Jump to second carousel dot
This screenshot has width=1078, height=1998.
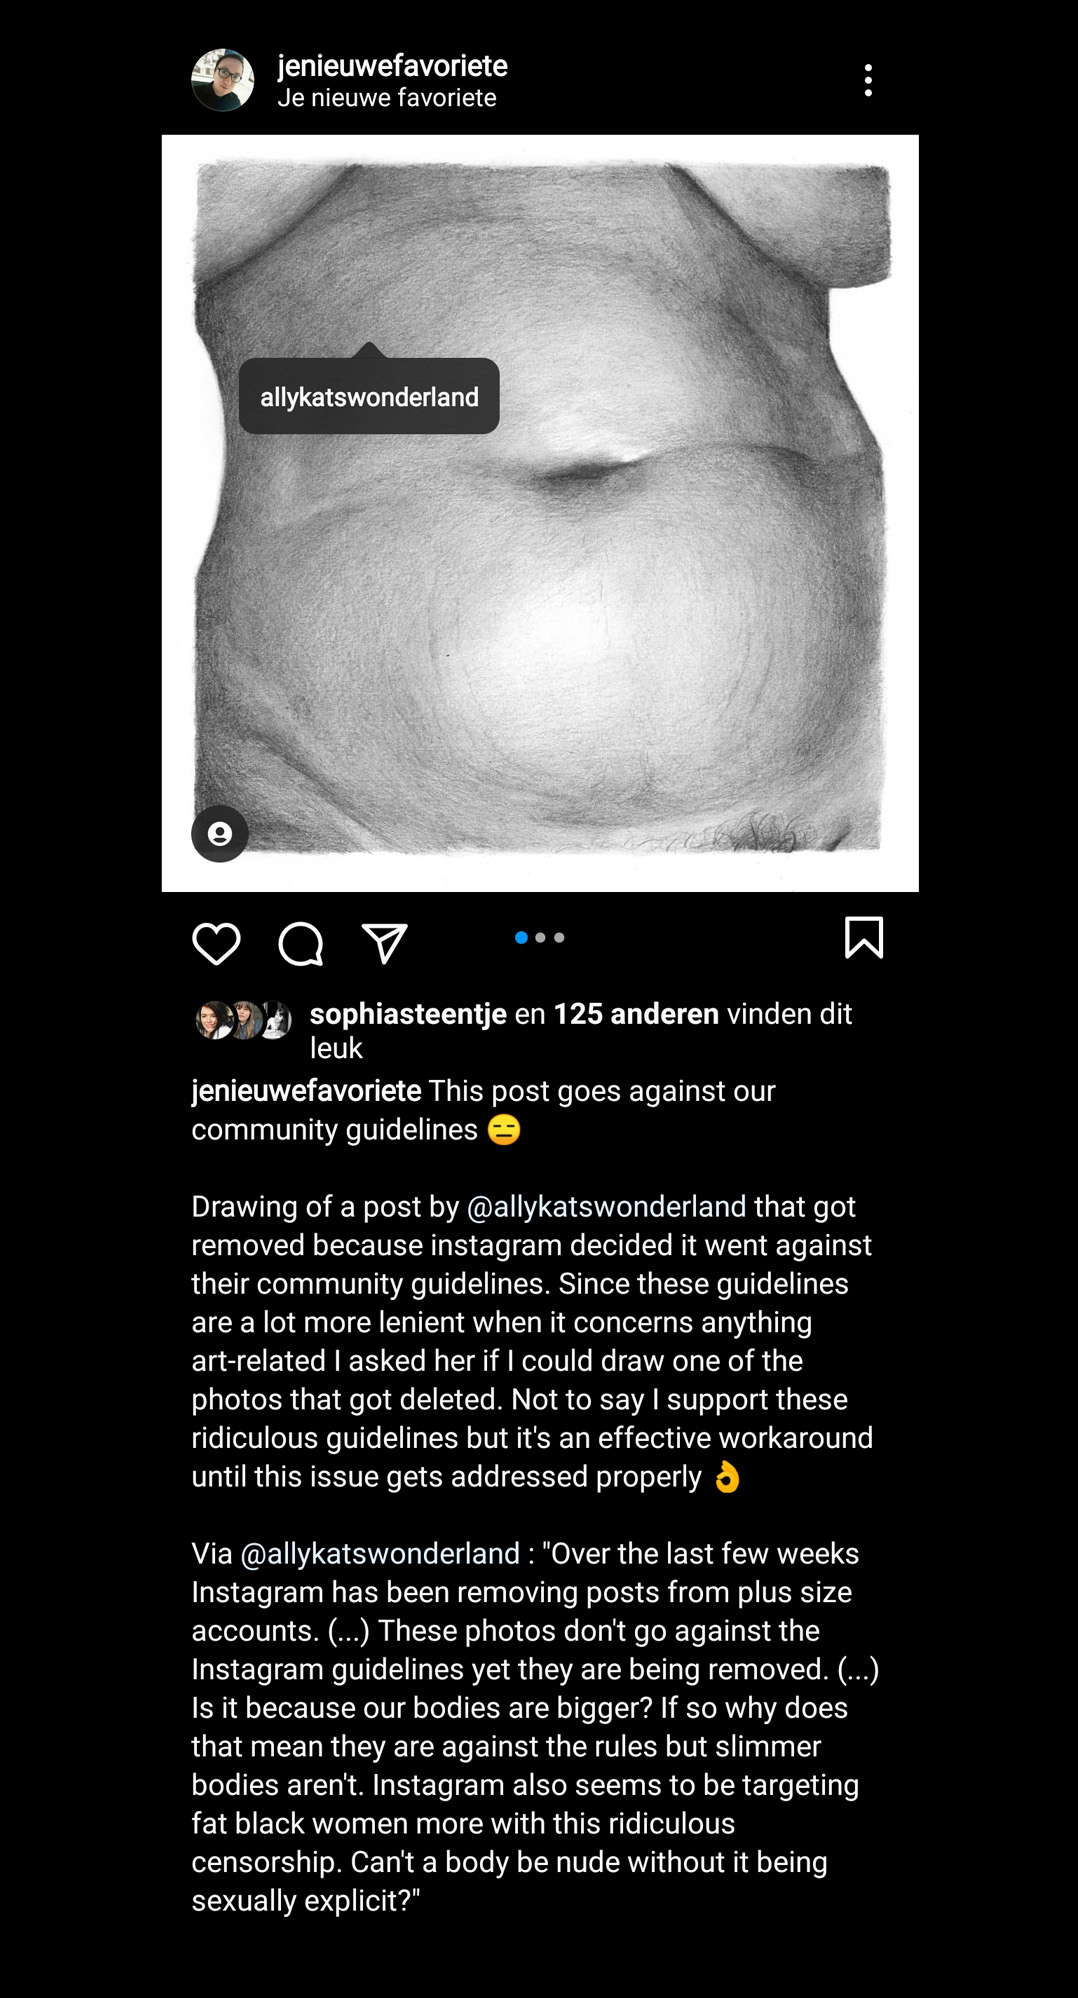[540, 938]
